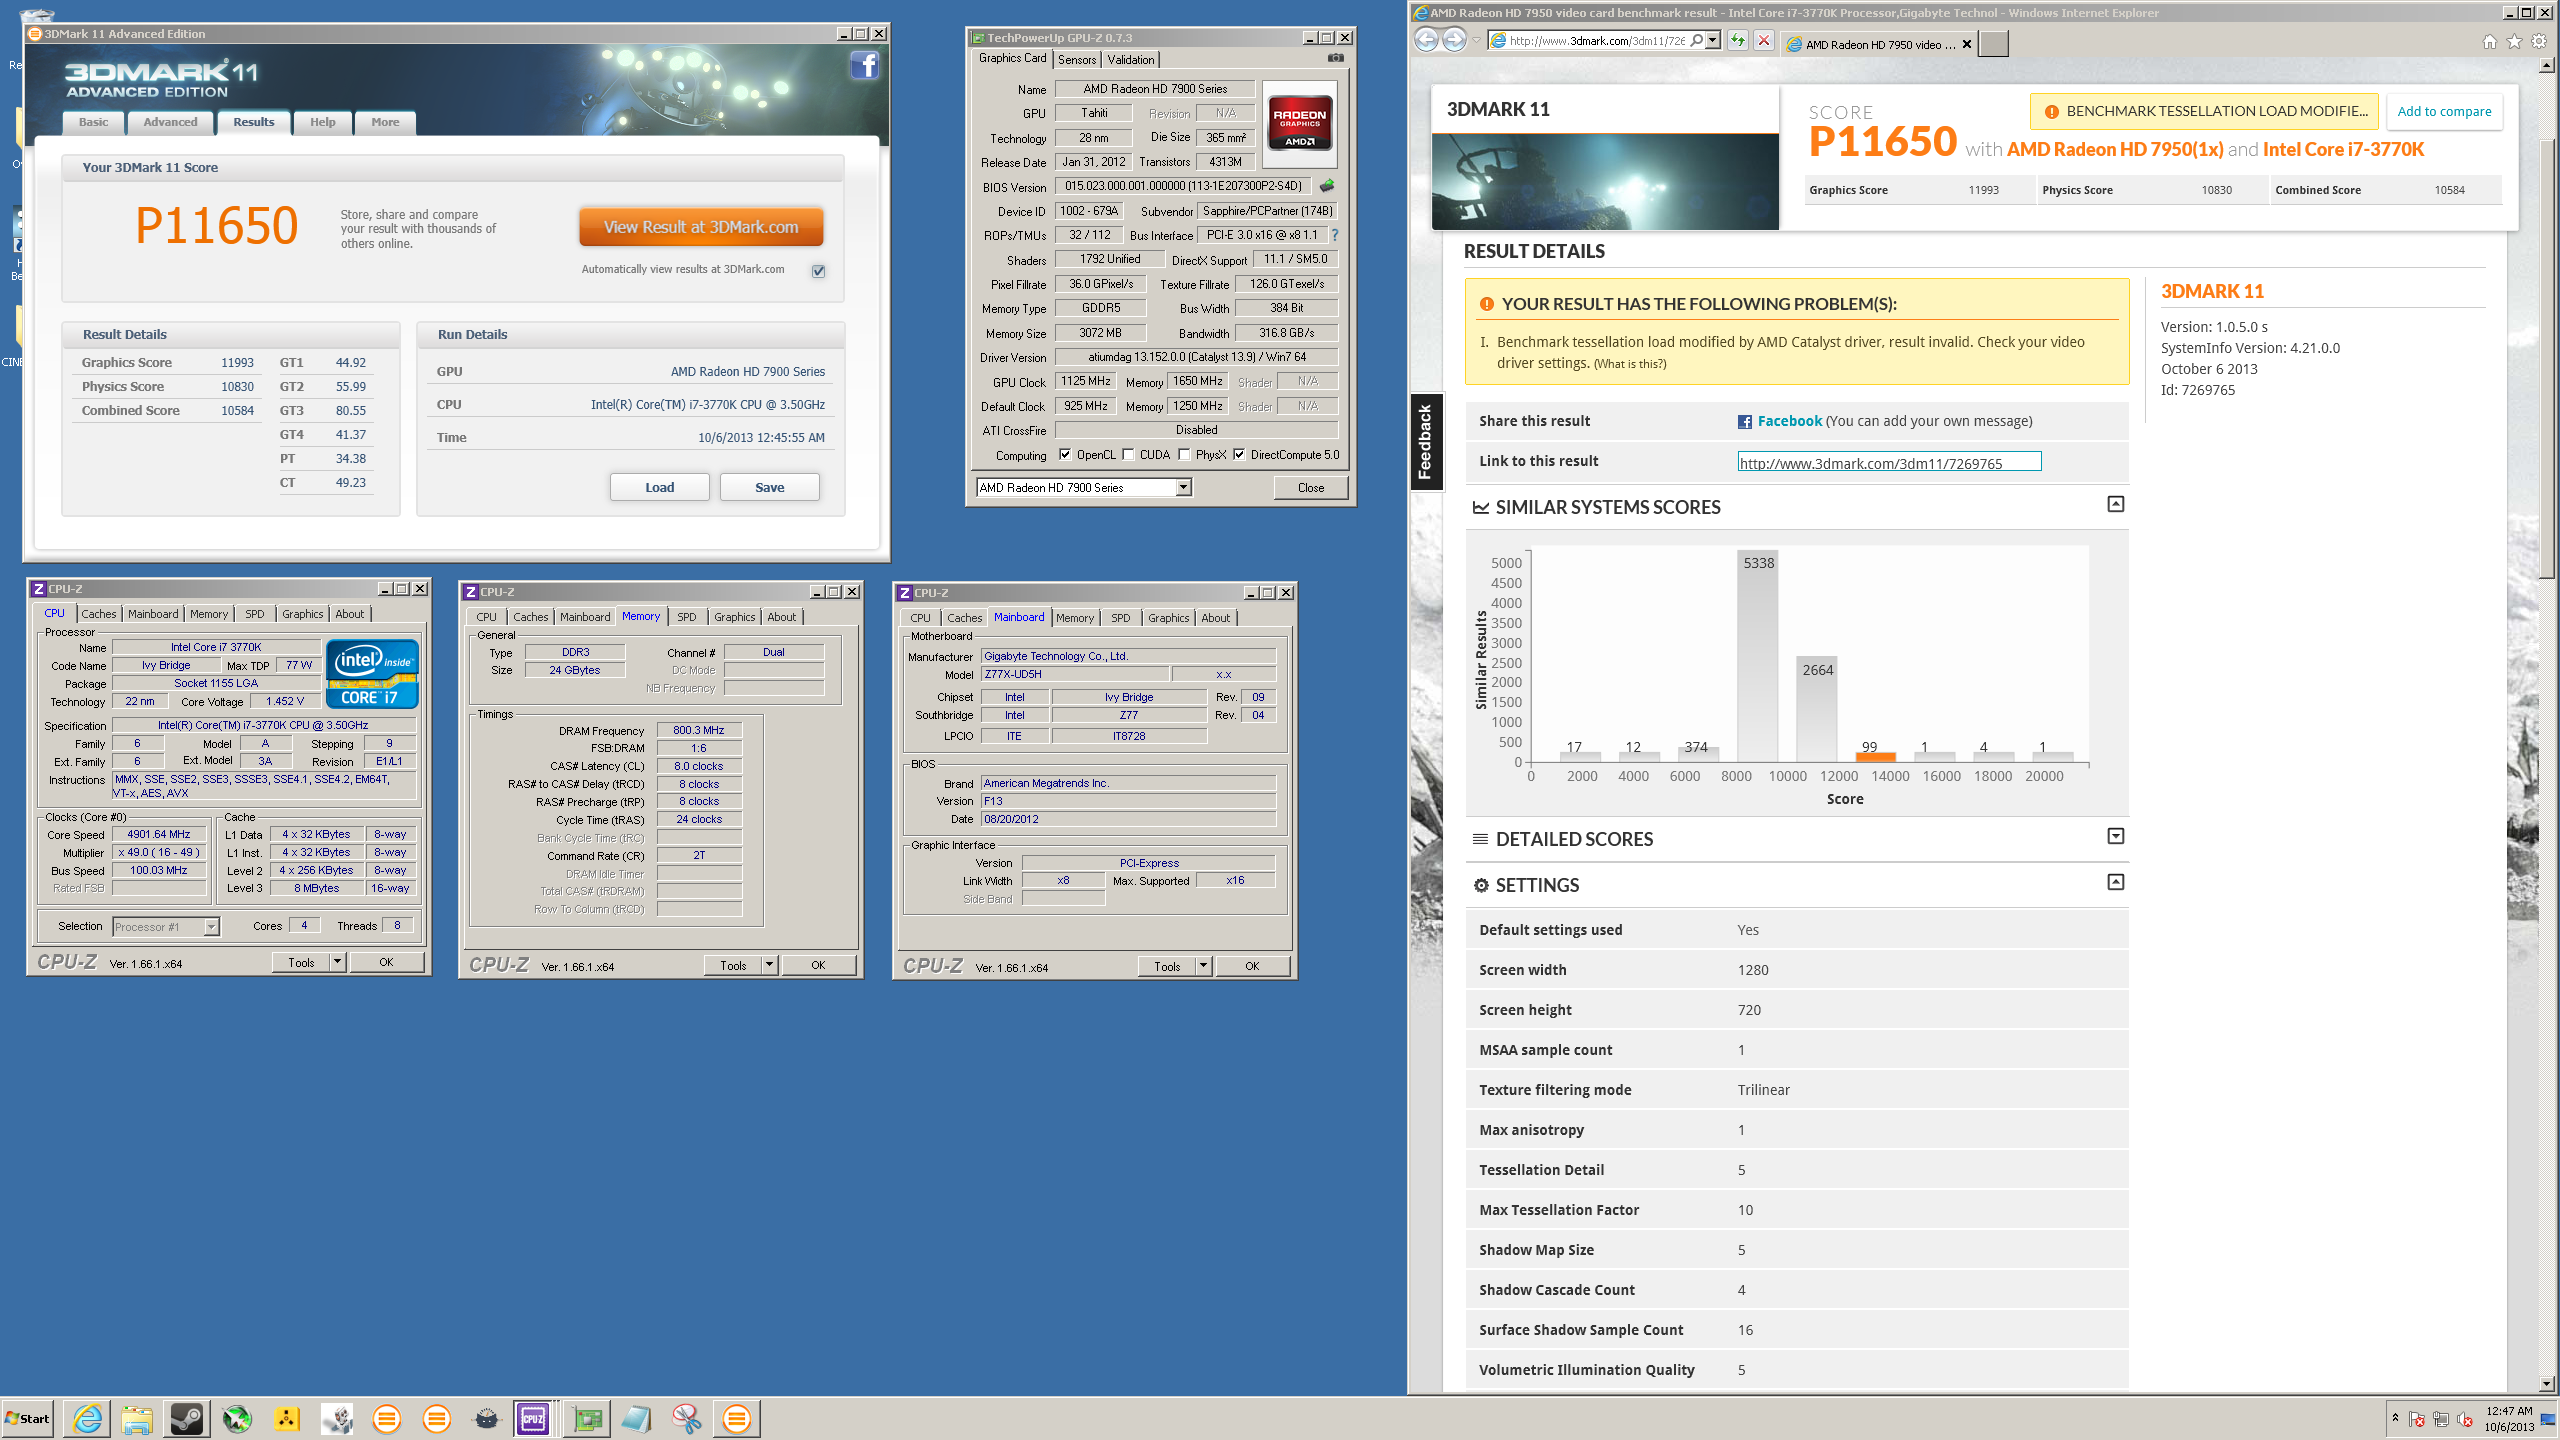The image size is (2560, 1440).
Task: Click the IE compatibility/refresh green arrows icon
Action: tap(1738, 41)
